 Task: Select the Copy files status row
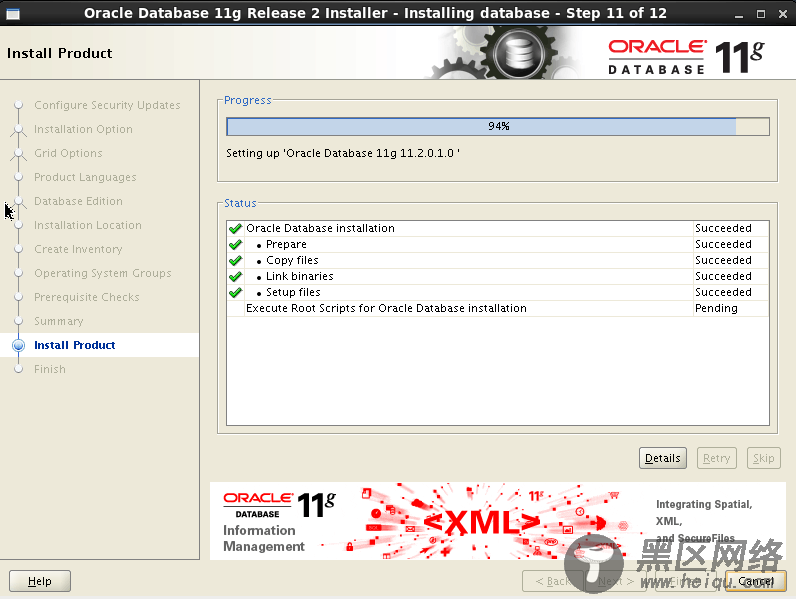click(x=498, y=260)
